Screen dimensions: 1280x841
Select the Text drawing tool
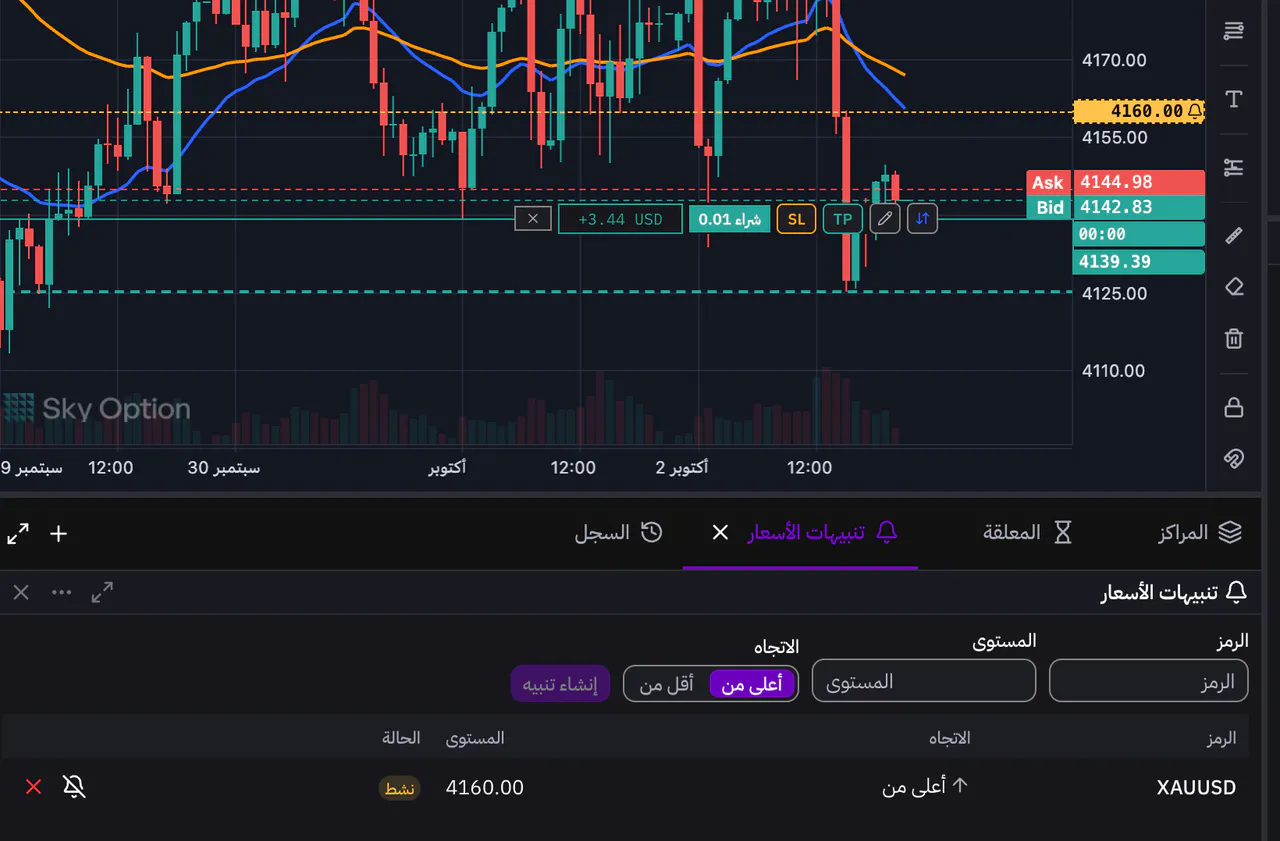click(1234, 99)
